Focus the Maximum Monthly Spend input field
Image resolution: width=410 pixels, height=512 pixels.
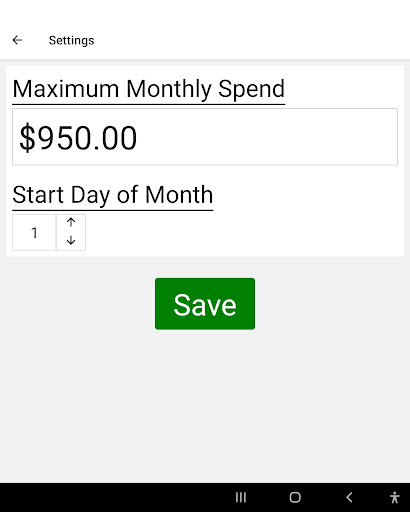205,137
